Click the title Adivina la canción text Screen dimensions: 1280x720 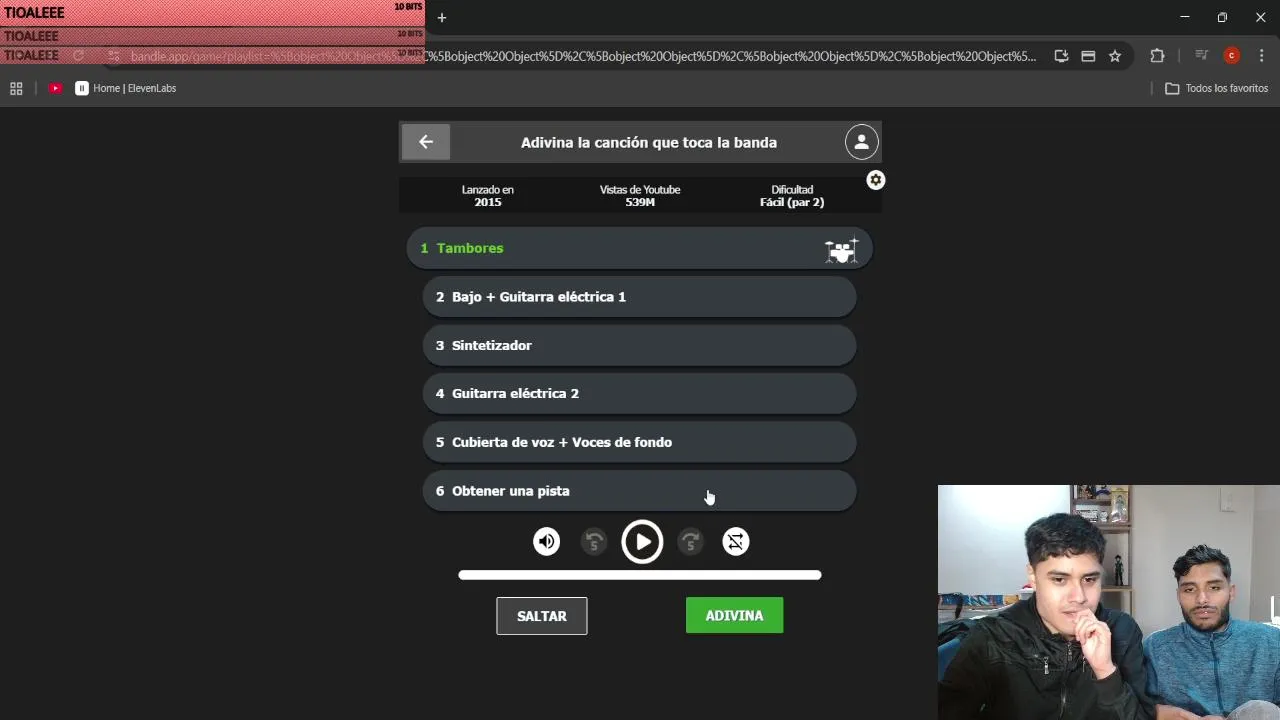tap(649, 143)
